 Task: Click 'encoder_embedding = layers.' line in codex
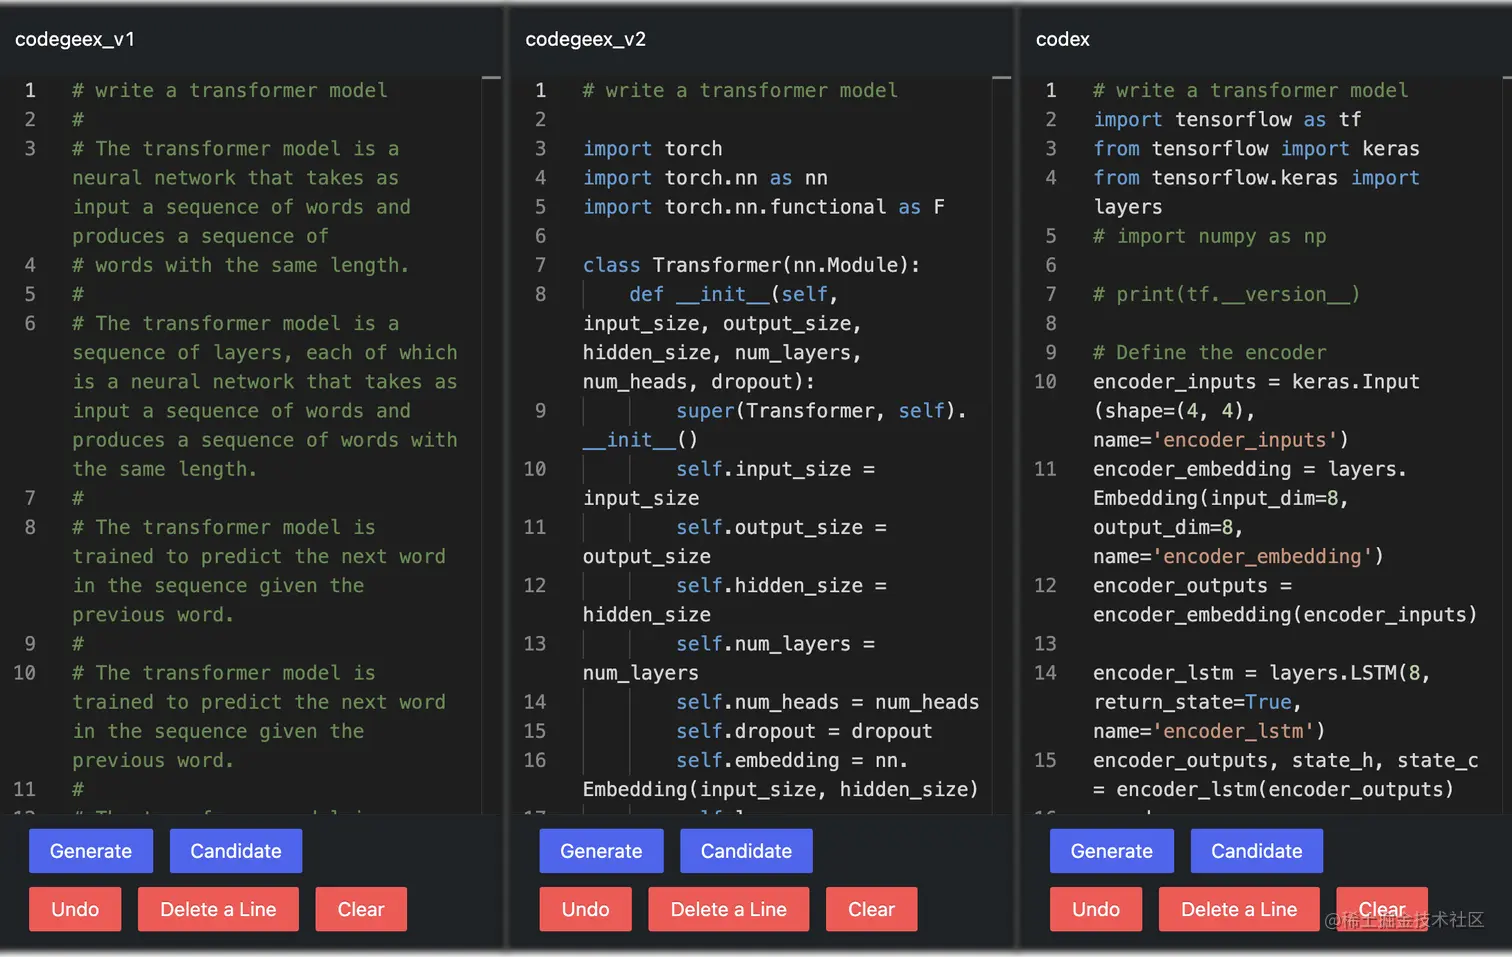click(1250, 469)
